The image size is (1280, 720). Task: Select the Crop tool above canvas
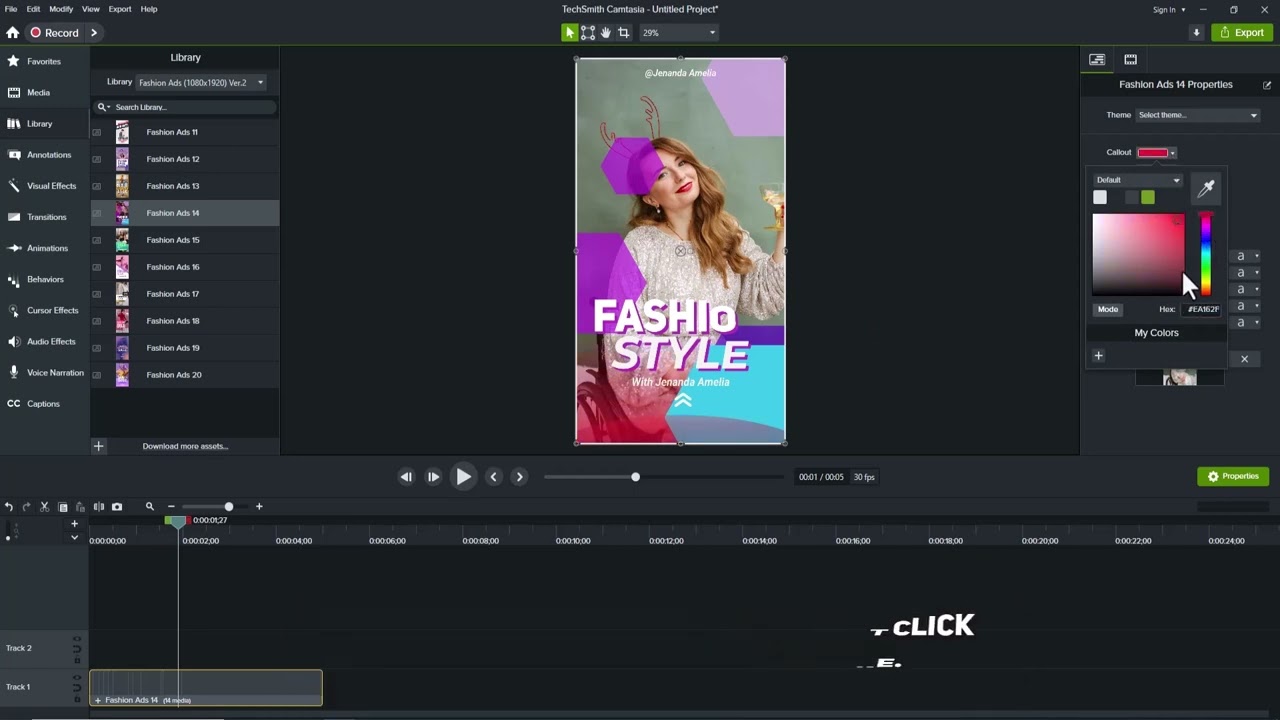(x=624, y=33)
